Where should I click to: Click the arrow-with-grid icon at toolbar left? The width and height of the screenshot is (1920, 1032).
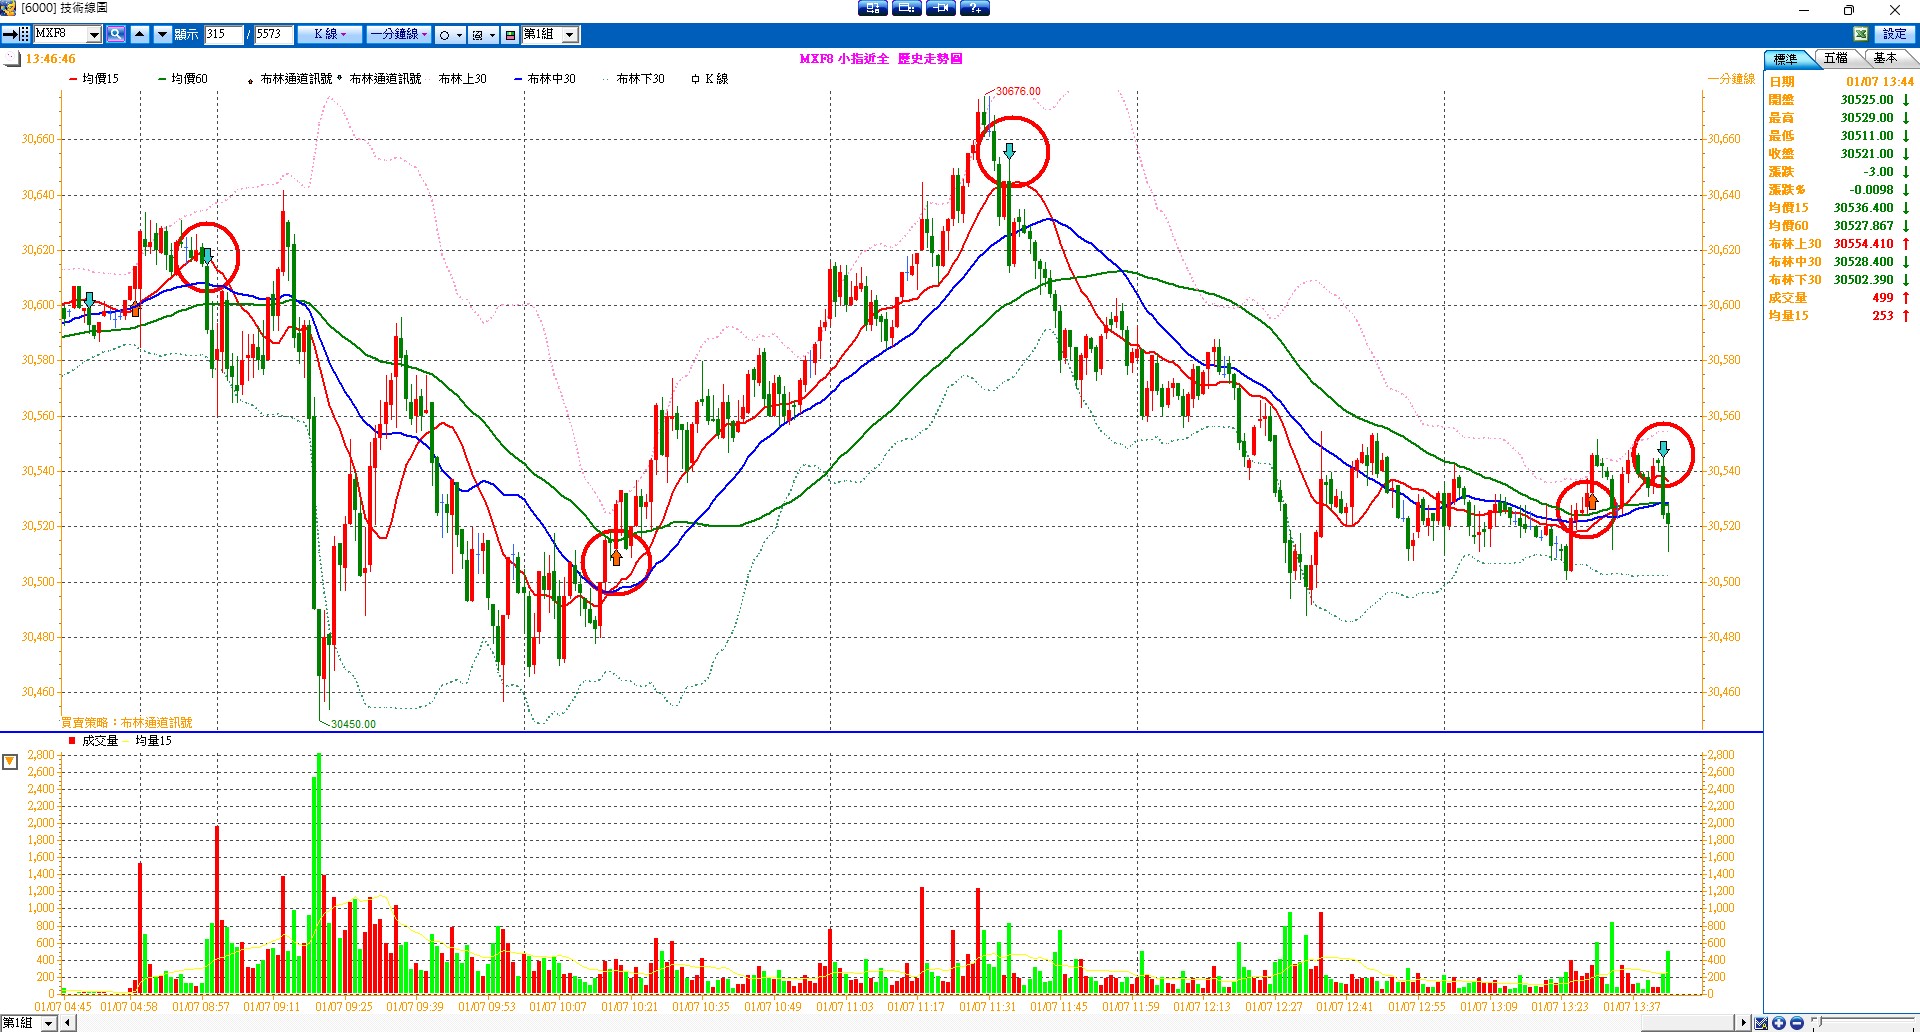tap(16, 35)
